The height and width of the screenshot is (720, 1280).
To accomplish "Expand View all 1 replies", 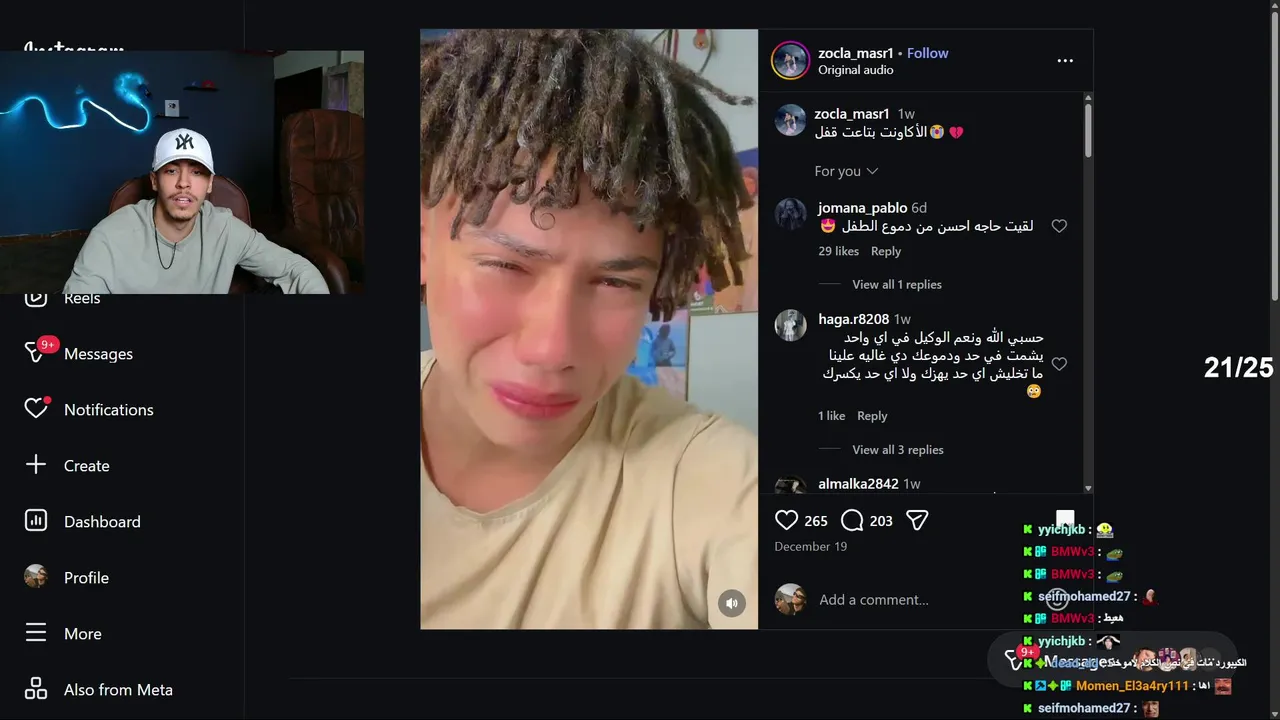I will tap(897, 285).
